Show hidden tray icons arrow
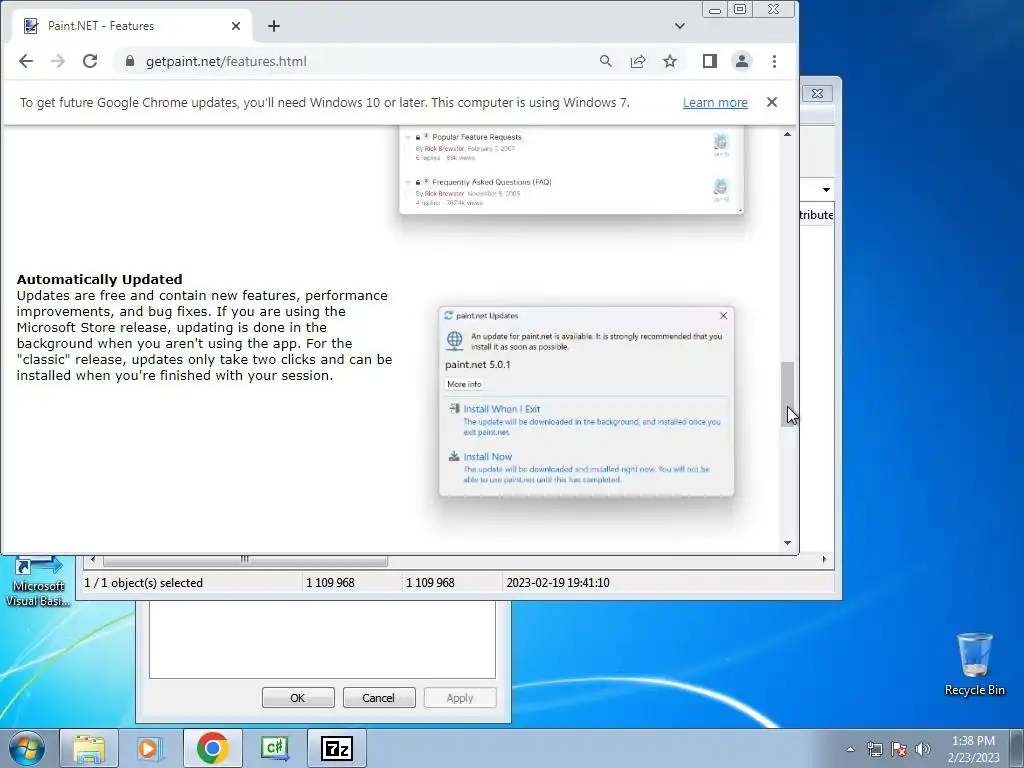The height and width of the screenshot is (768, 1024). pyautogui.click(x=850, y=749)
